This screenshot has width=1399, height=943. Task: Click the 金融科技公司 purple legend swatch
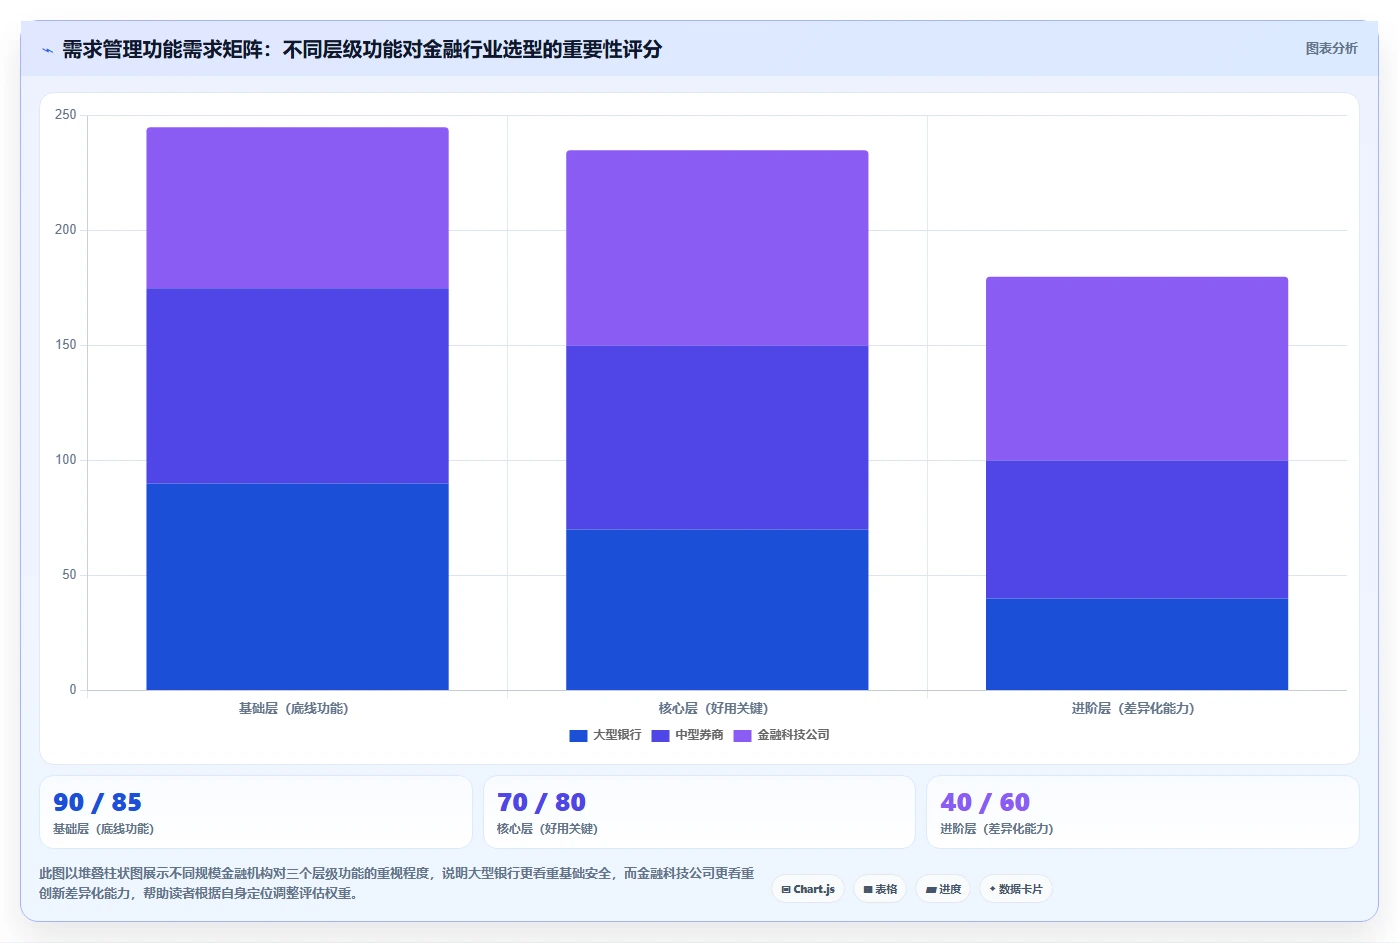[742, 736]
